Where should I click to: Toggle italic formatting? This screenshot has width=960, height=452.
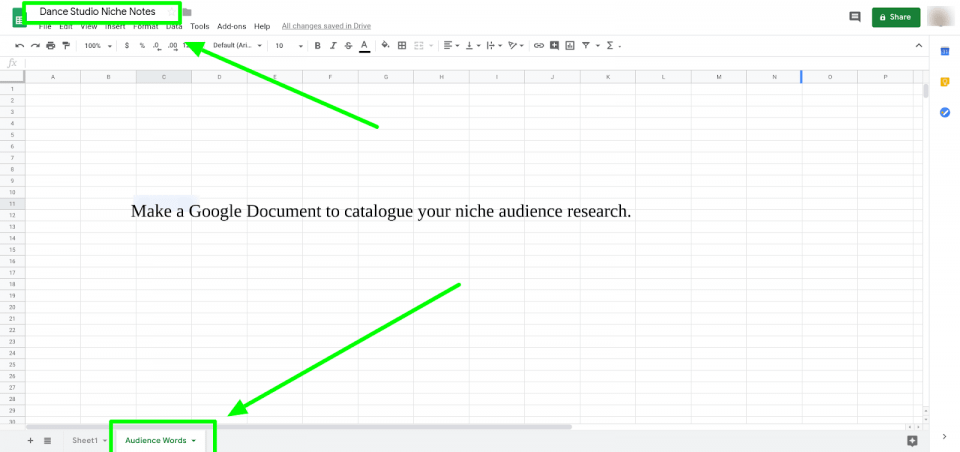(333, 46)
